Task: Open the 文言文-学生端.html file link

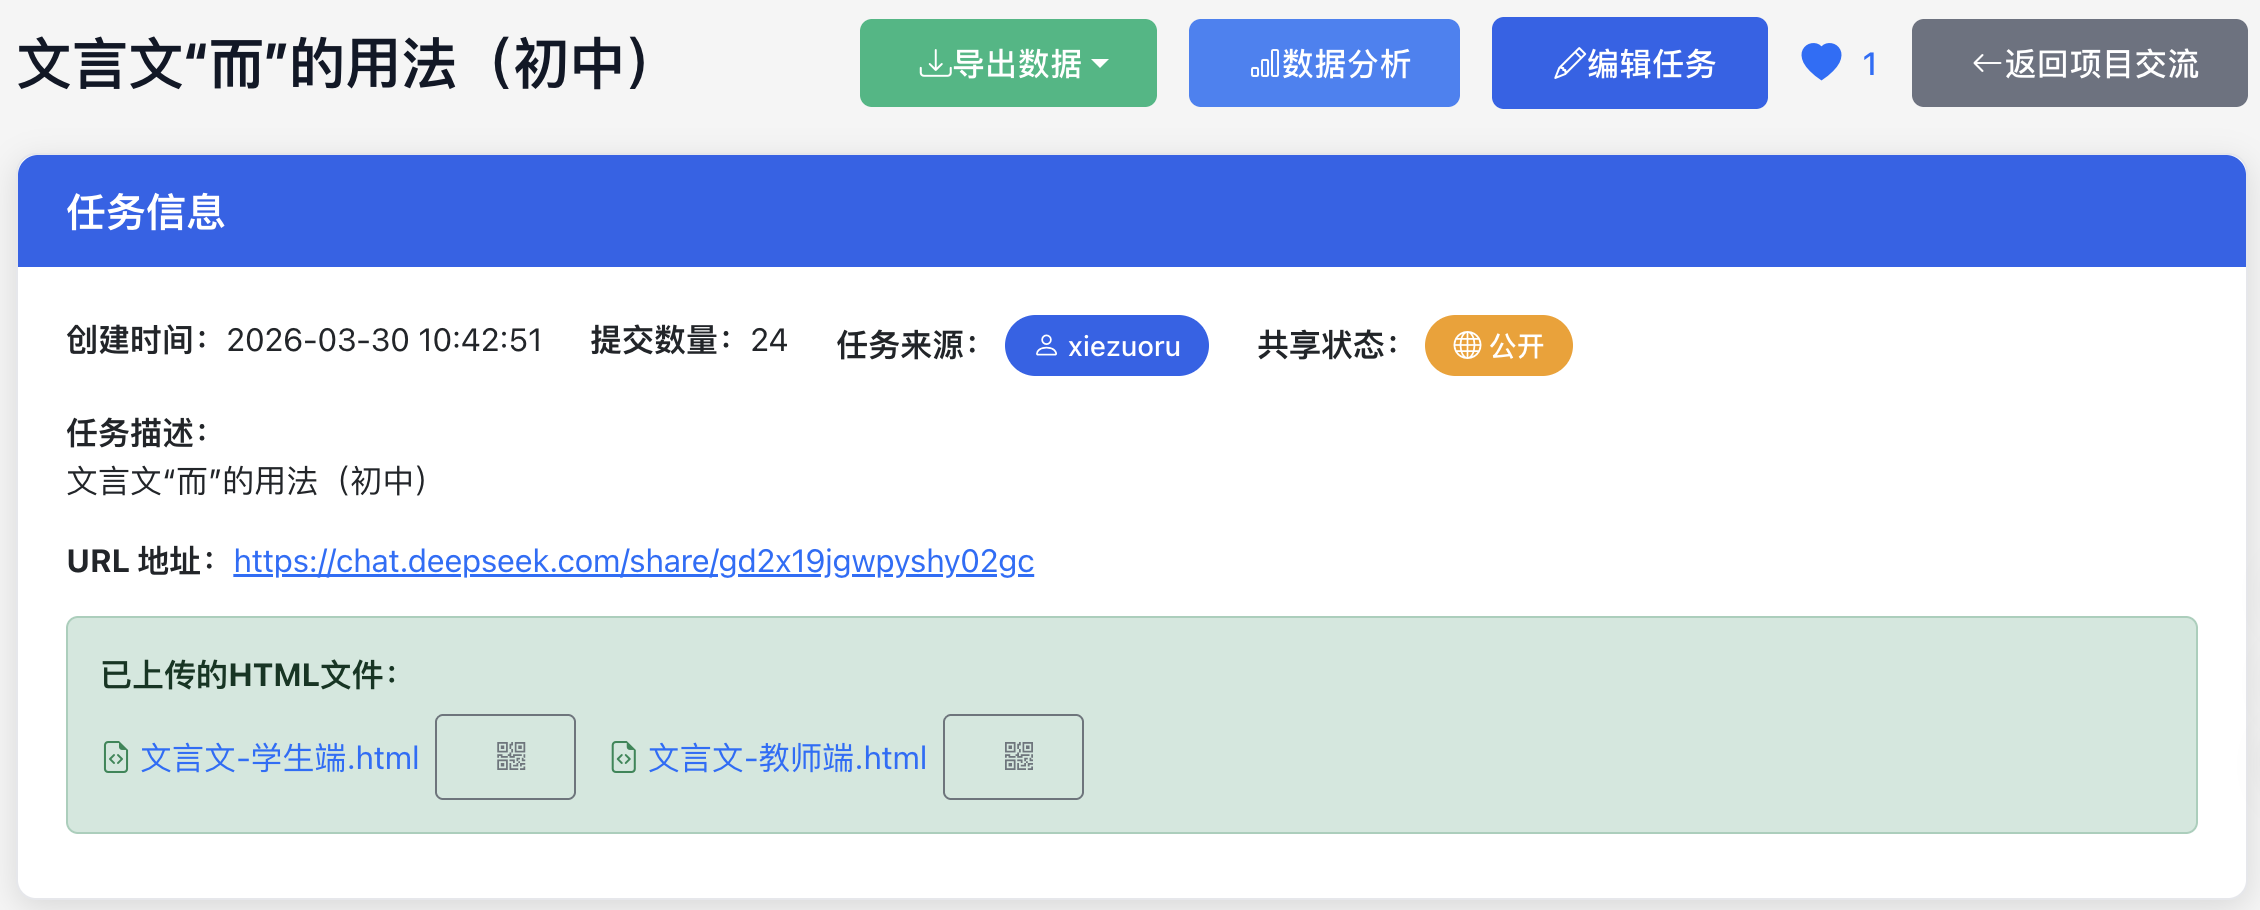Action: tap(280, 758)
